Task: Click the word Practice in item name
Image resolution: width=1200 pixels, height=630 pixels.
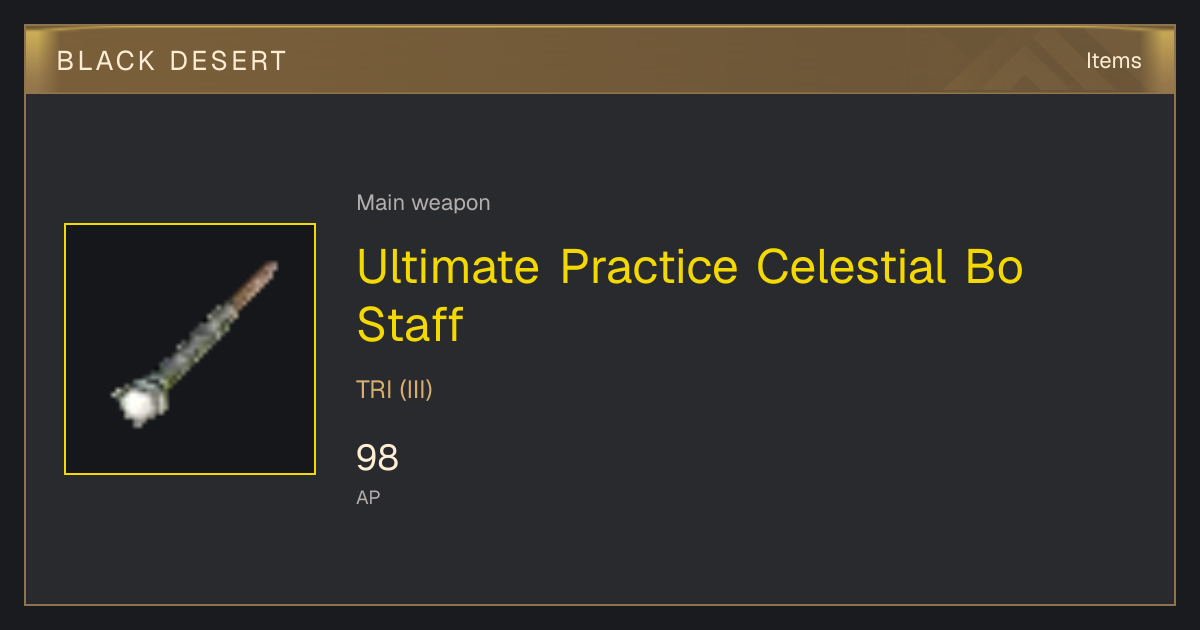Action: 649,267
